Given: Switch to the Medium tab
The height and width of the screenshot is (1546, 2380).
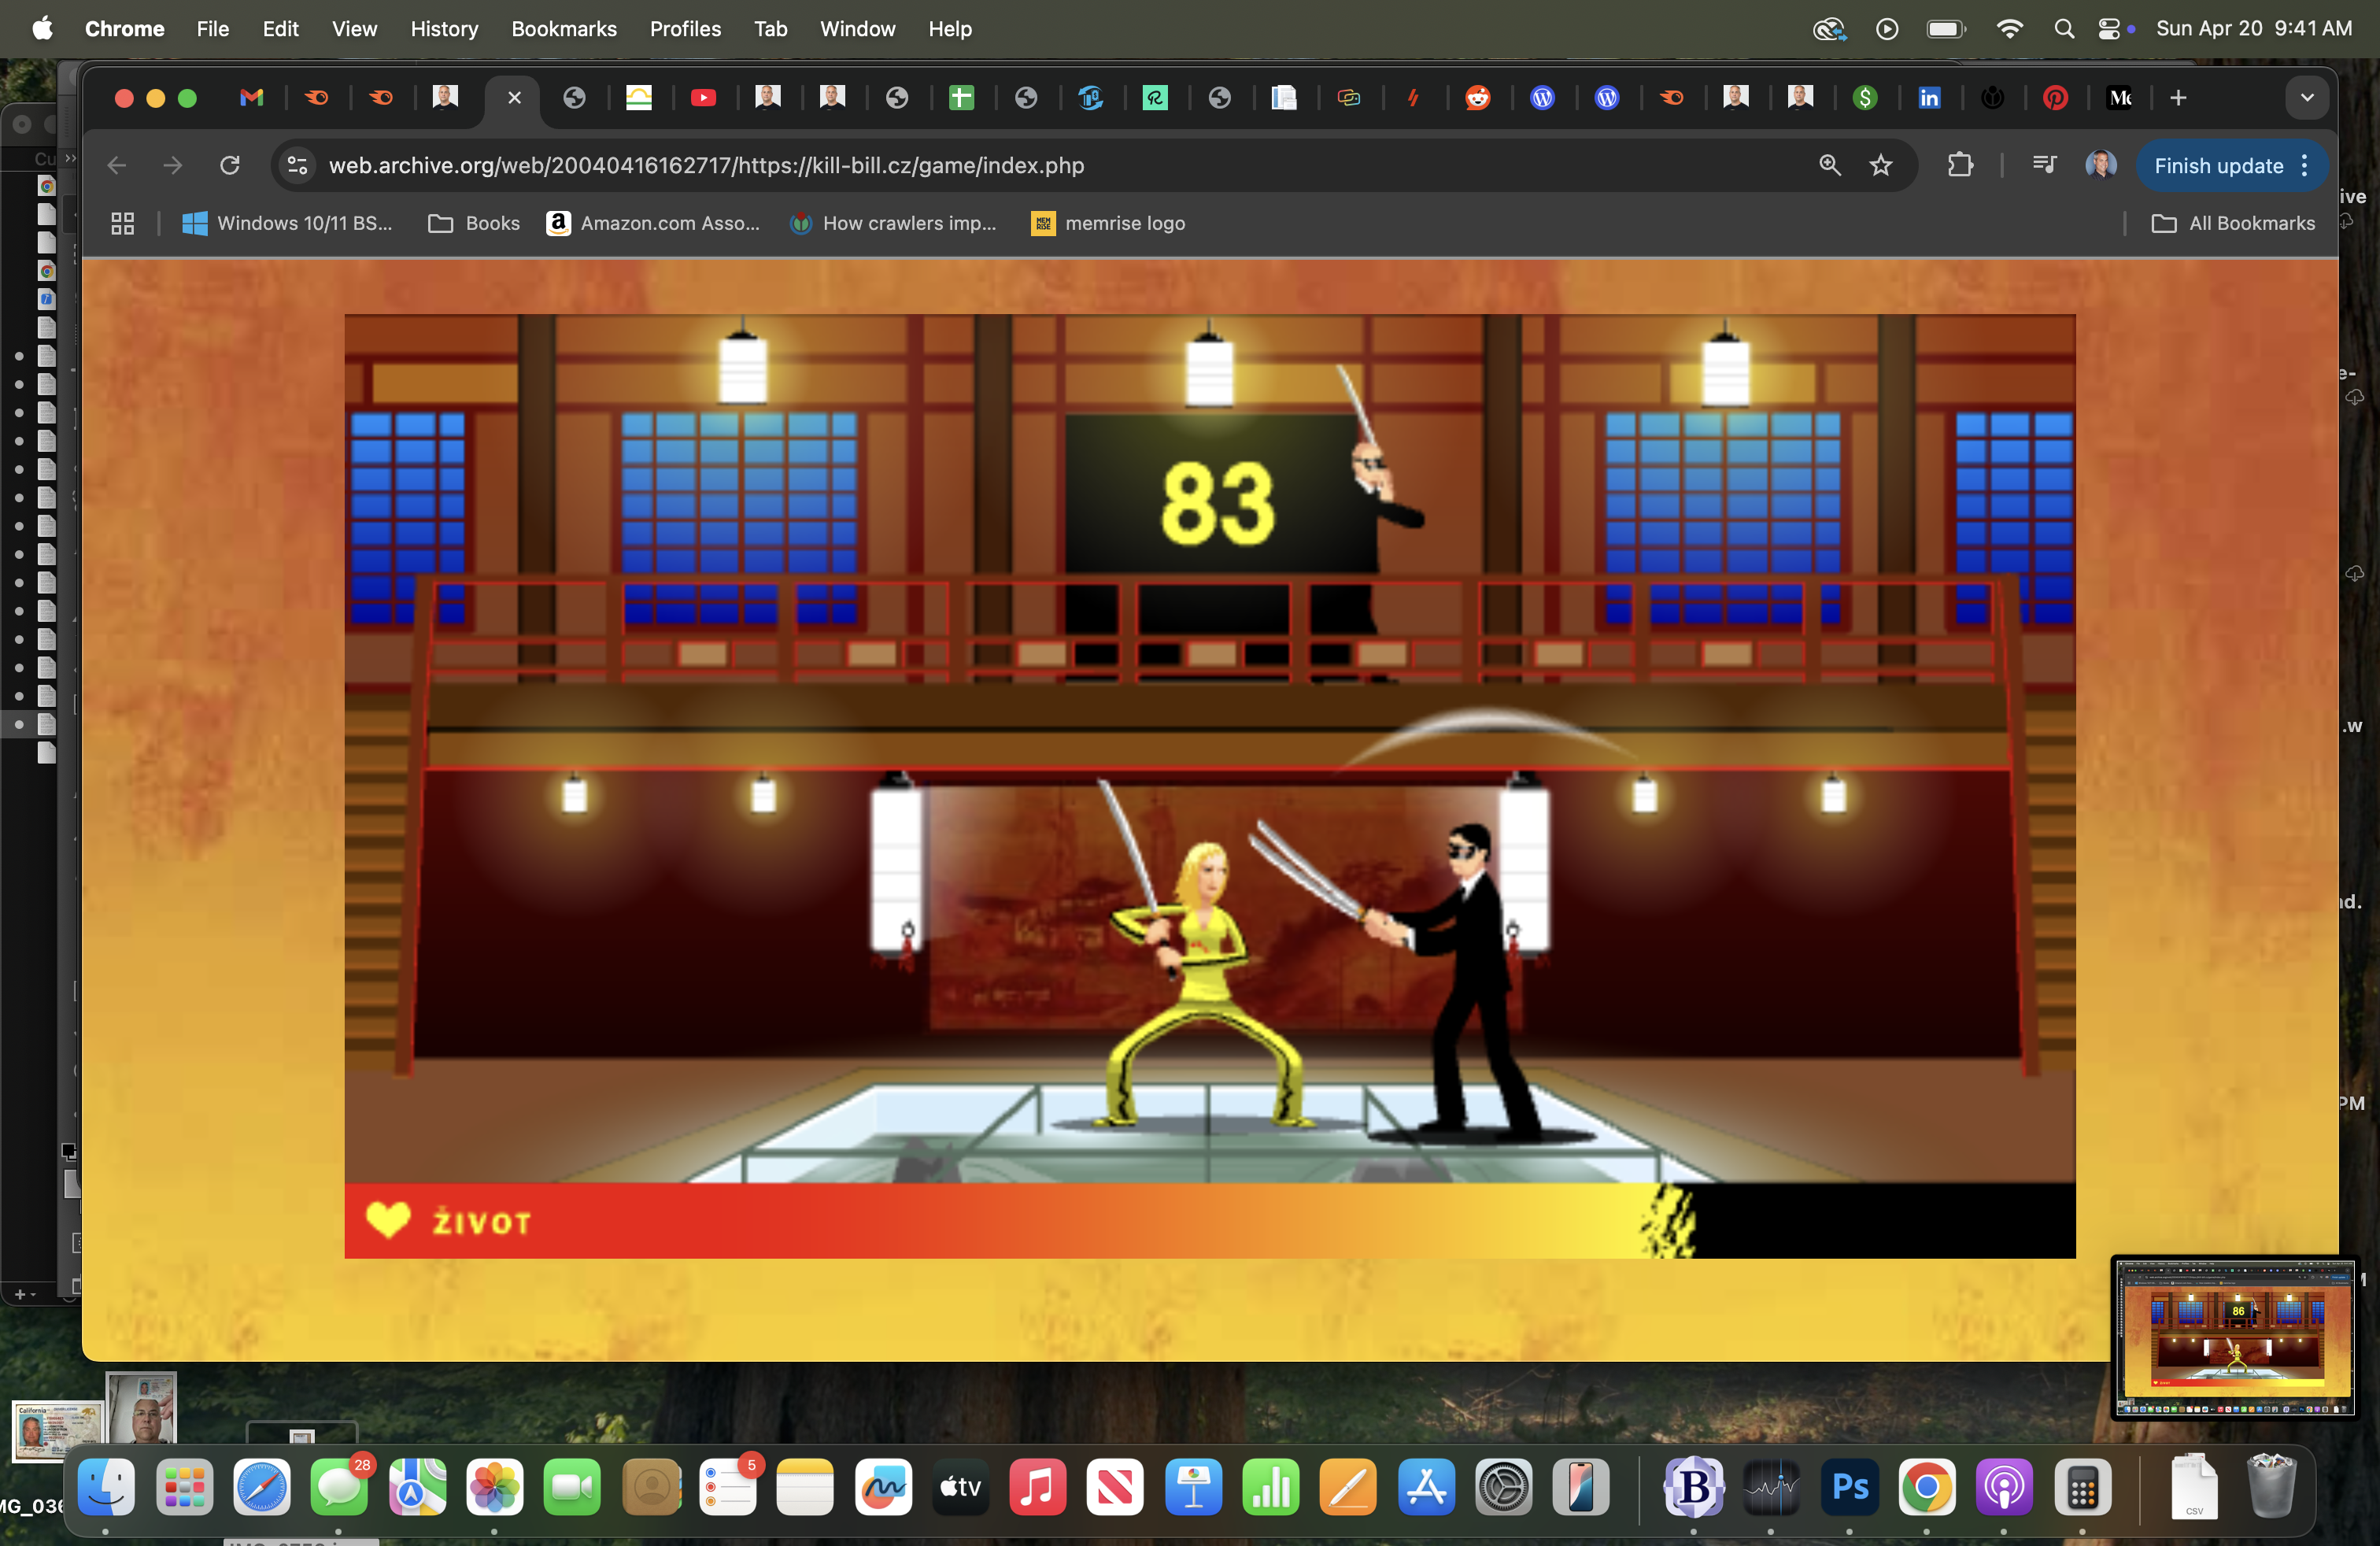Looking at the screenshot, I should pyautogui.click(x=2120, y=98).
